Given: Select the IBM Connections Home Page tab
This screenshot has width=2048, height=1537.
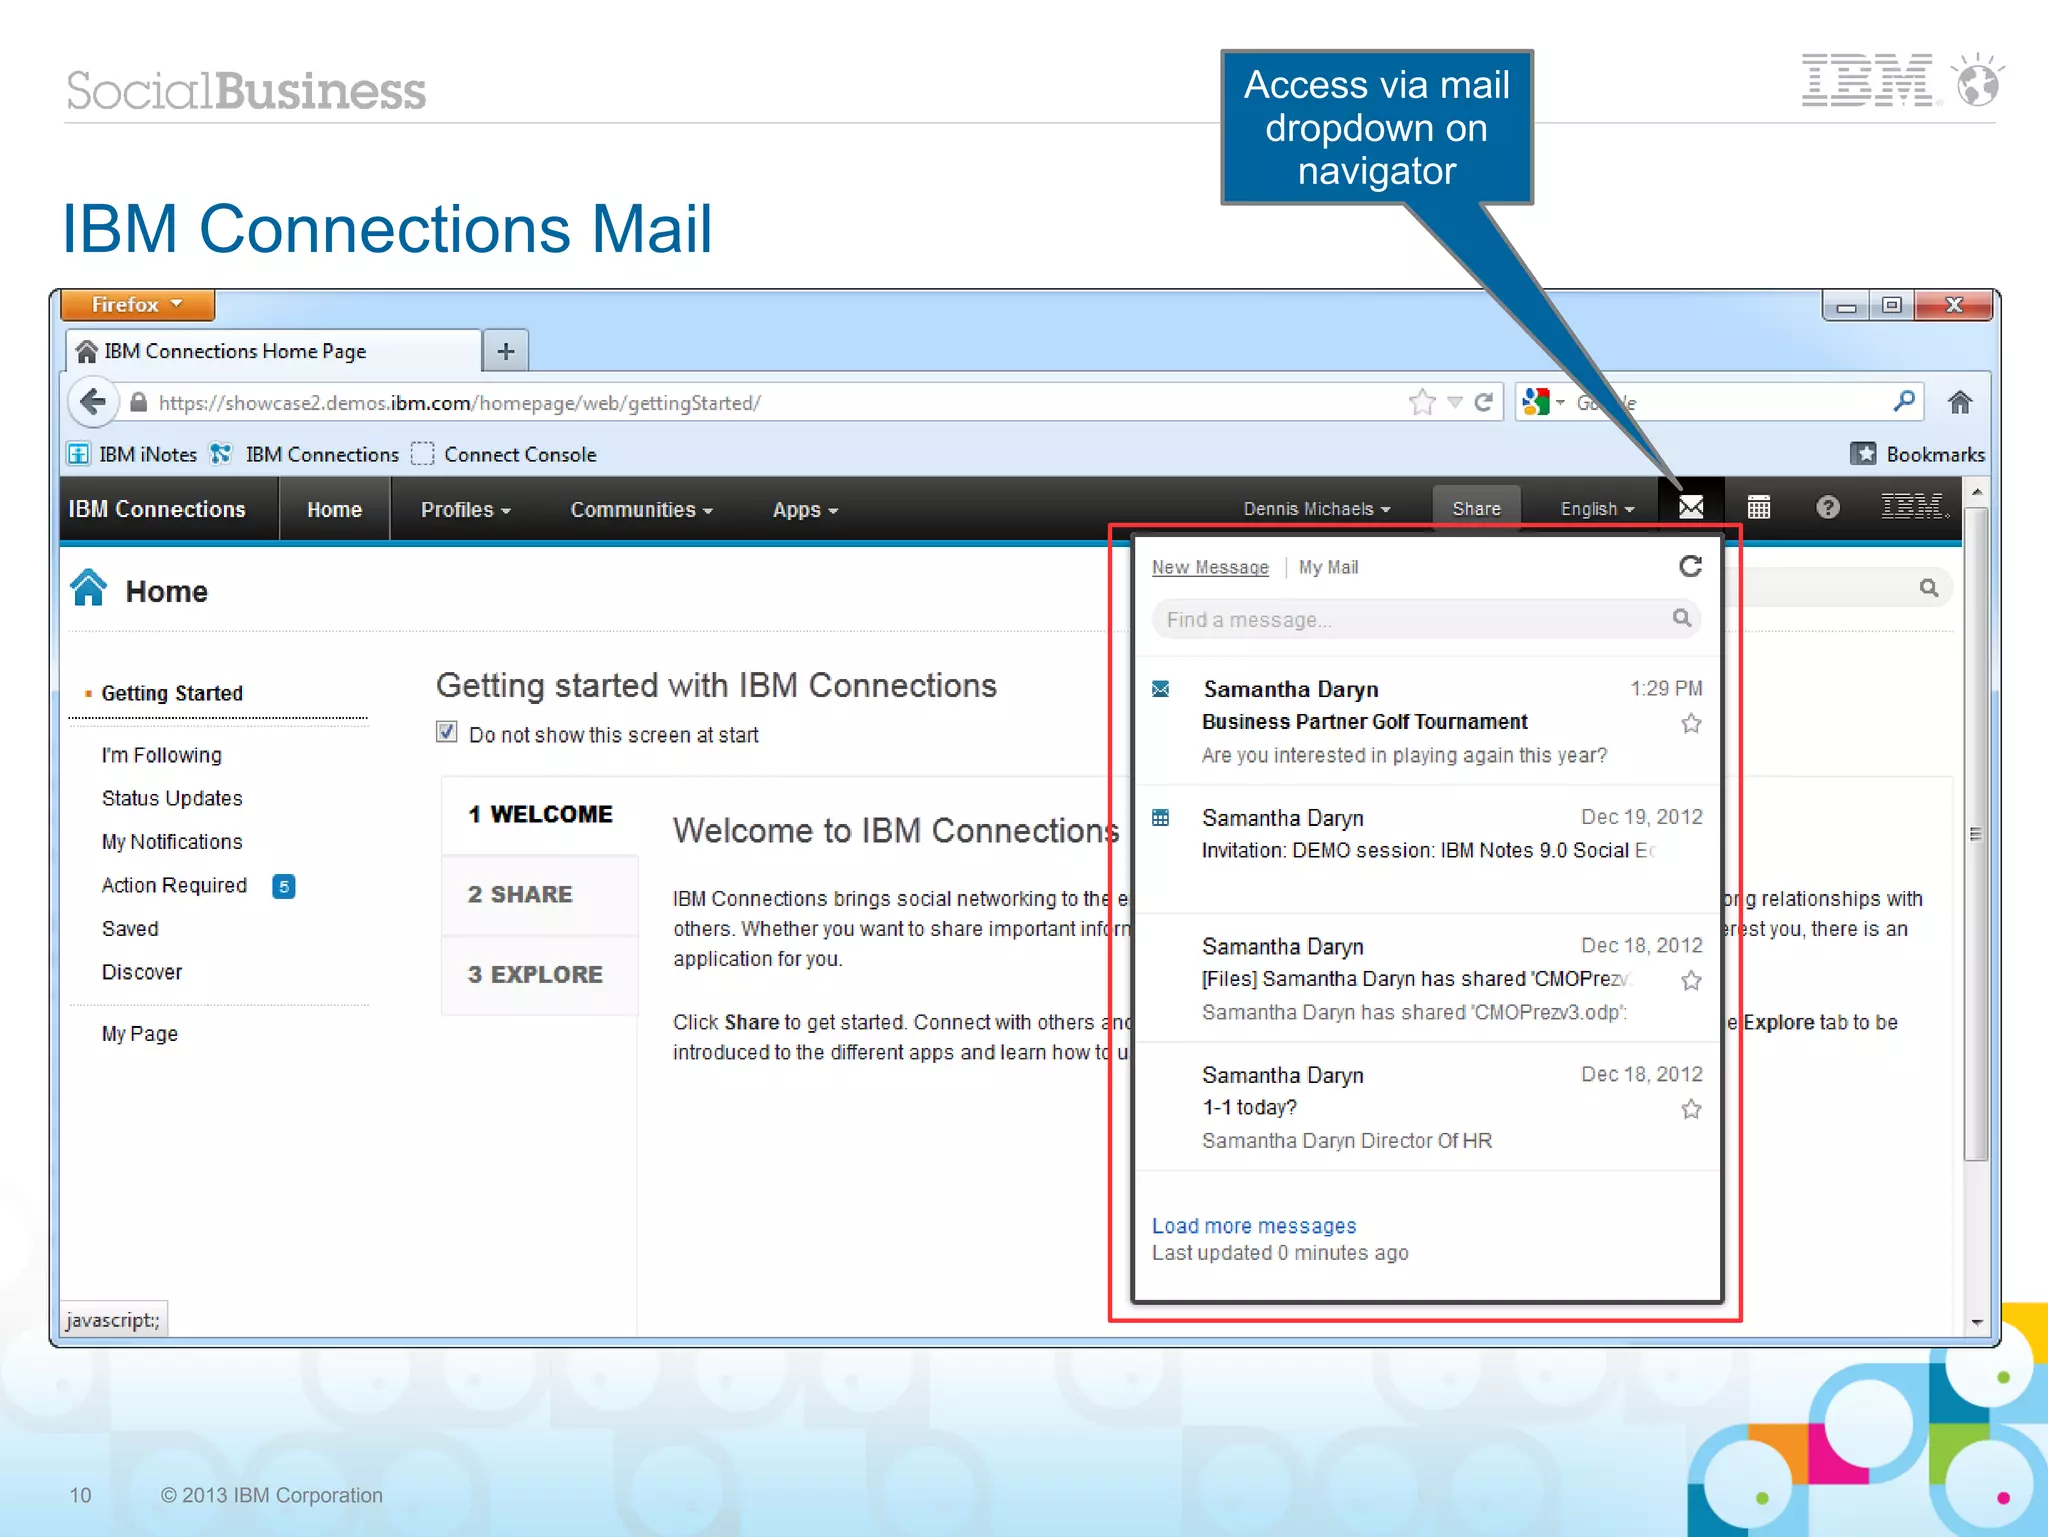Looking at the screenshot, I should (274, 351).
